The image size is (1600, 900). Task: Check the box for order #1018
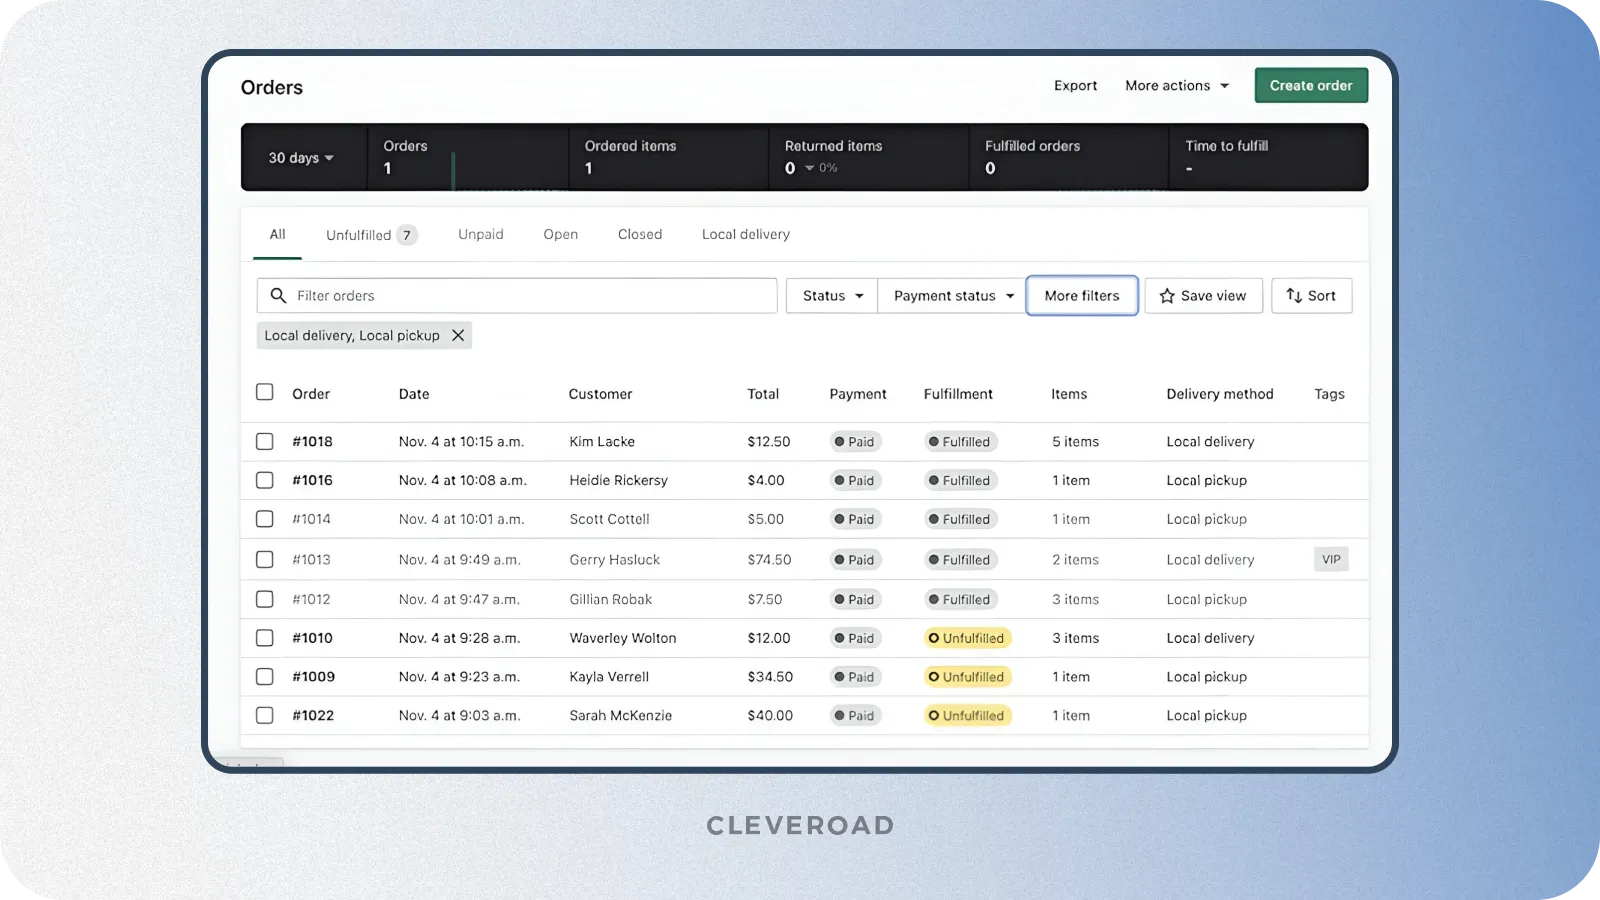pos(265,441)
